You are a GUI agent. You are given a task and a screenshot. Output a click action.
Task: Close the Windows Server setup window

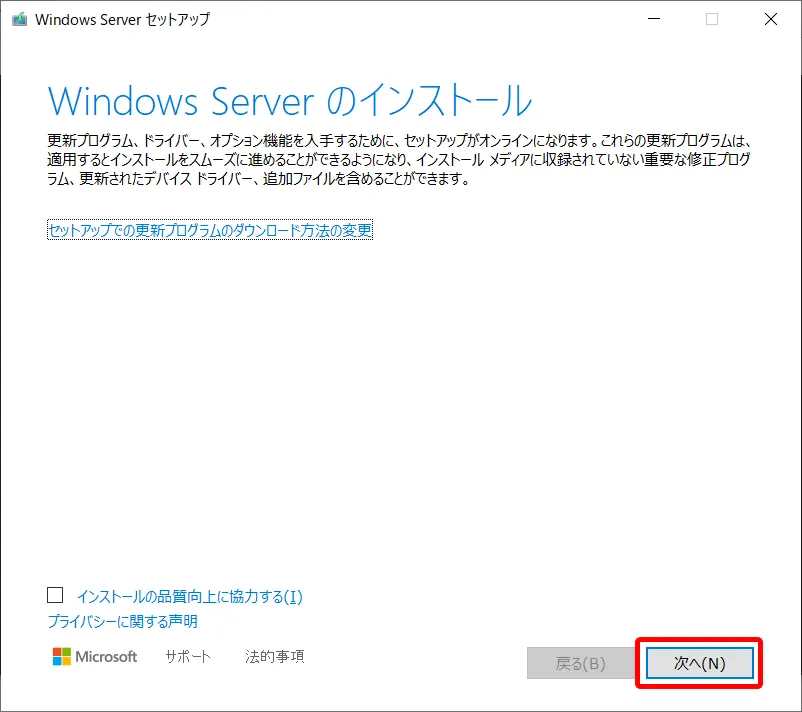(771, 19)
